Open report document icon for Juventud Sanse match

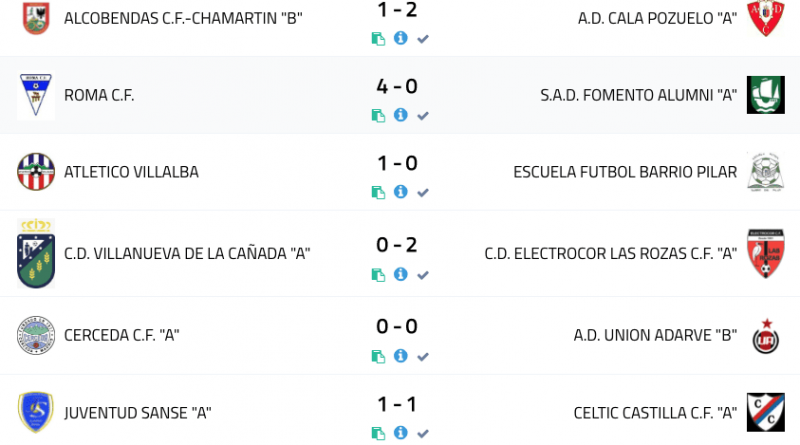coord(378,433)
